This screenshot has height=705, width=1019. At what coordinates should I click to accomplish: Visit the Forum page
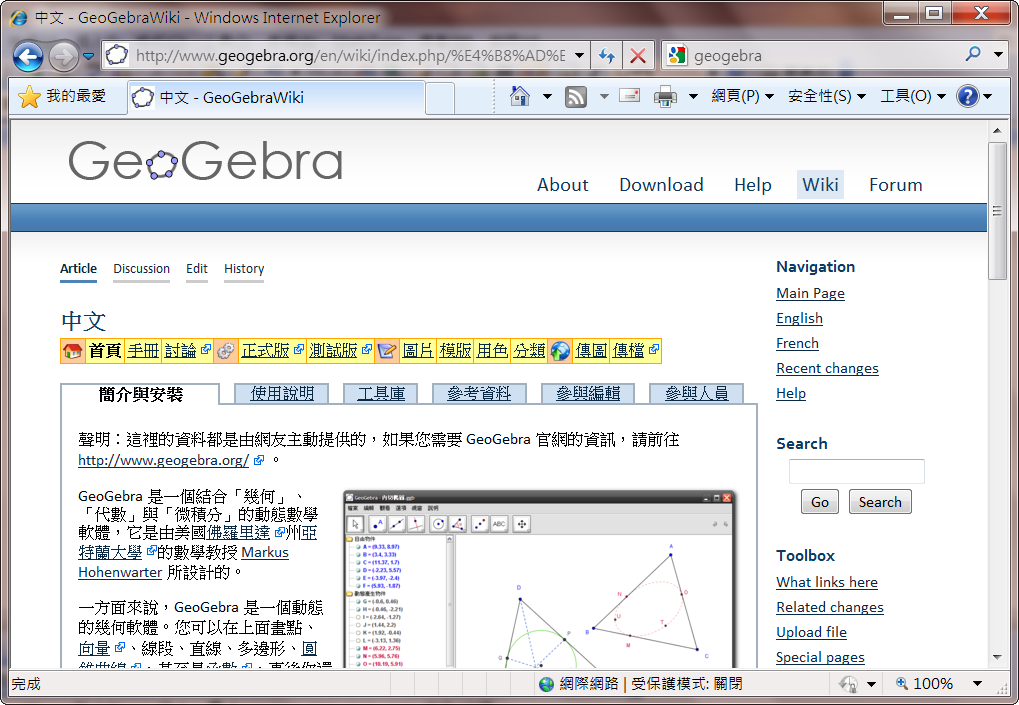click(896, 185)
